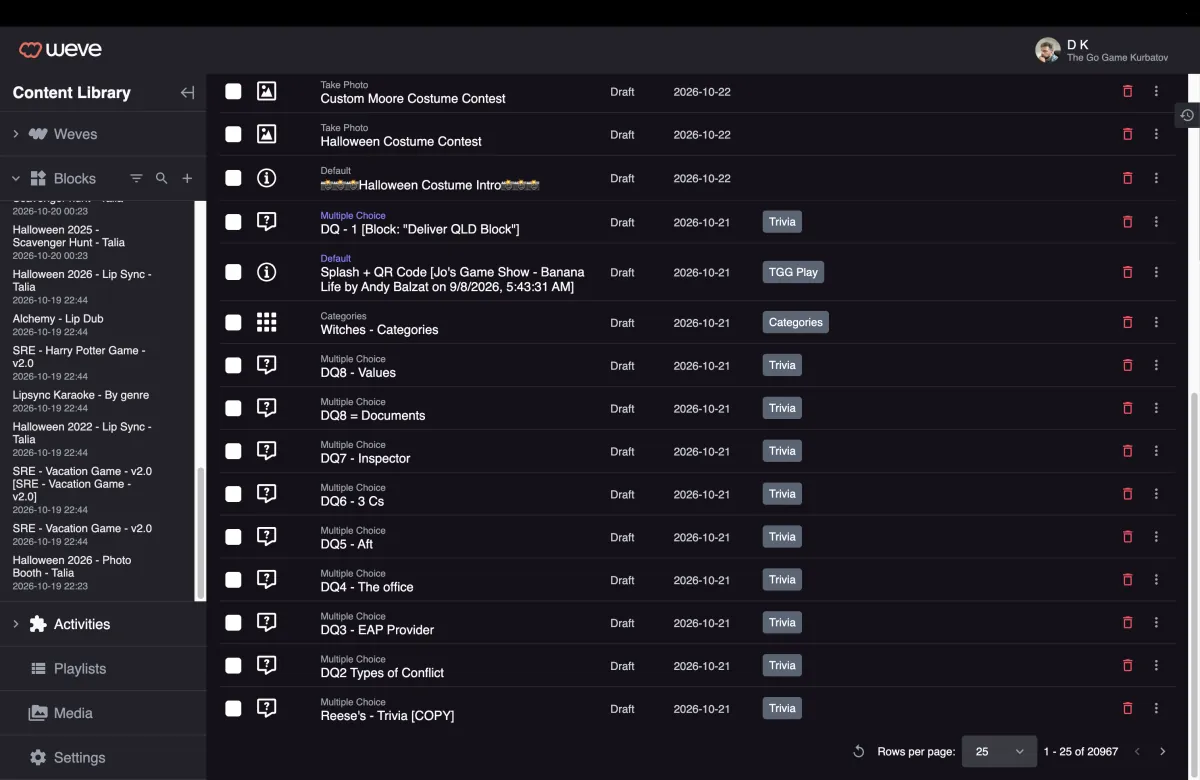Check the Halloween Costume Contest row
This screenshot has height=780, width=1200.
click(233, 134)
